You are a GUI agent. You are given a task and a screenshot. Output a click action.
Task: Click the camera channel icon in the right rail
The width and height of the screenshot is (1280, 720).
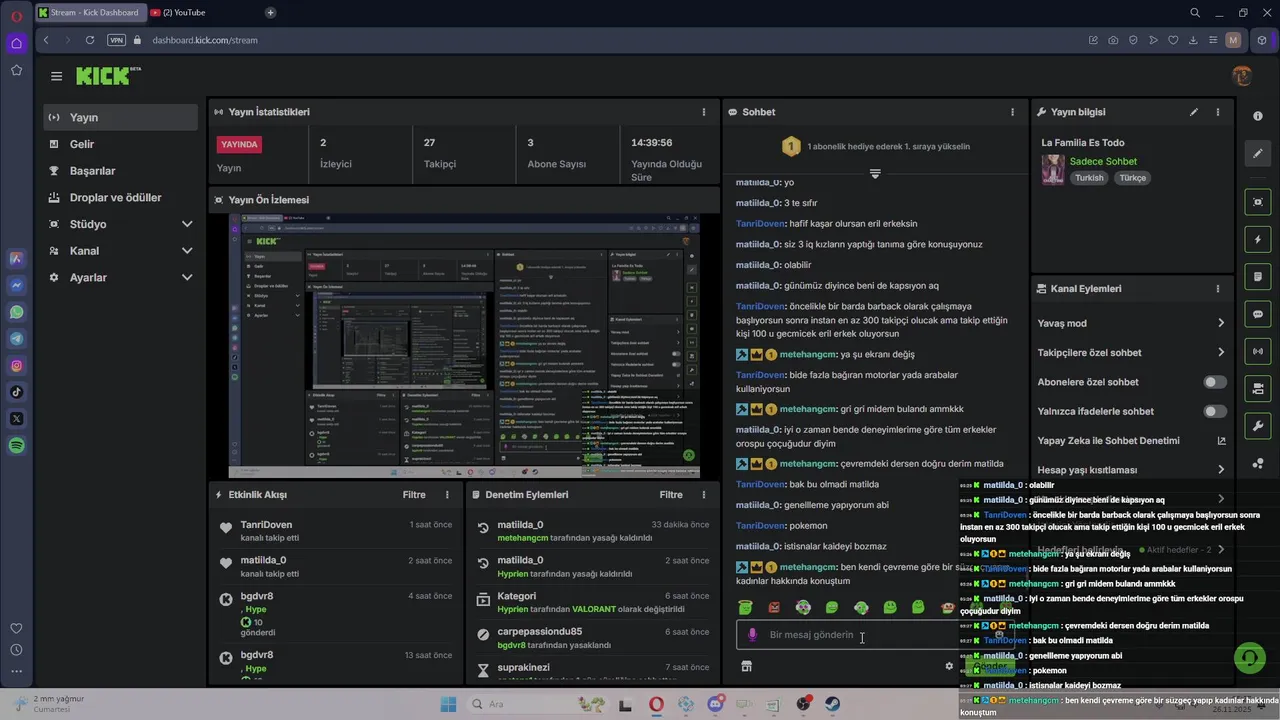[x=1258, y=388]
